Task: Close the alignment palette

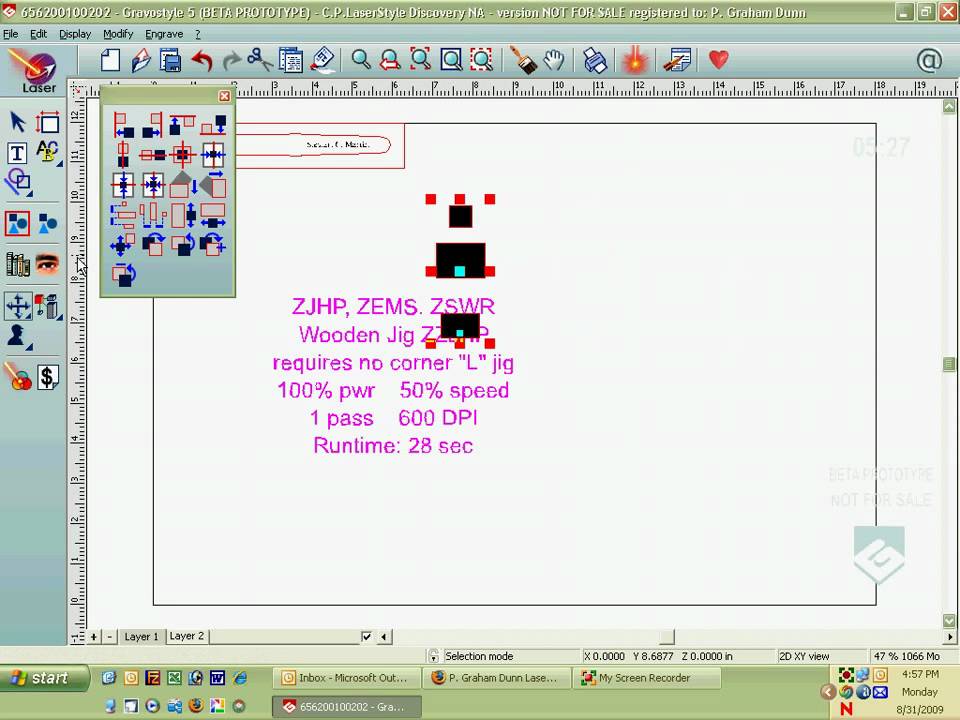Action: pyautogui.click(x=225, y=96)
